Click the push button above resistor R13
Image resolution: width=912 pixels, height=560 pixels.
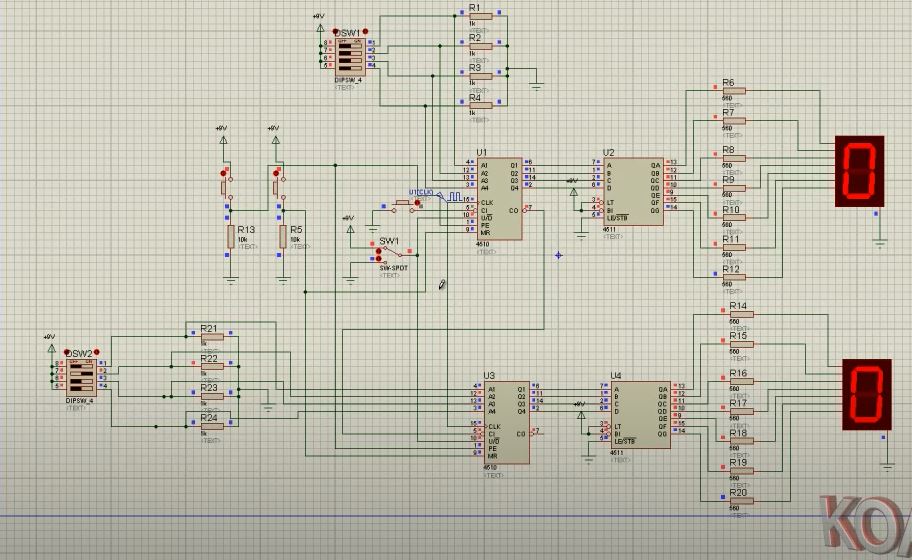[226, 186]
